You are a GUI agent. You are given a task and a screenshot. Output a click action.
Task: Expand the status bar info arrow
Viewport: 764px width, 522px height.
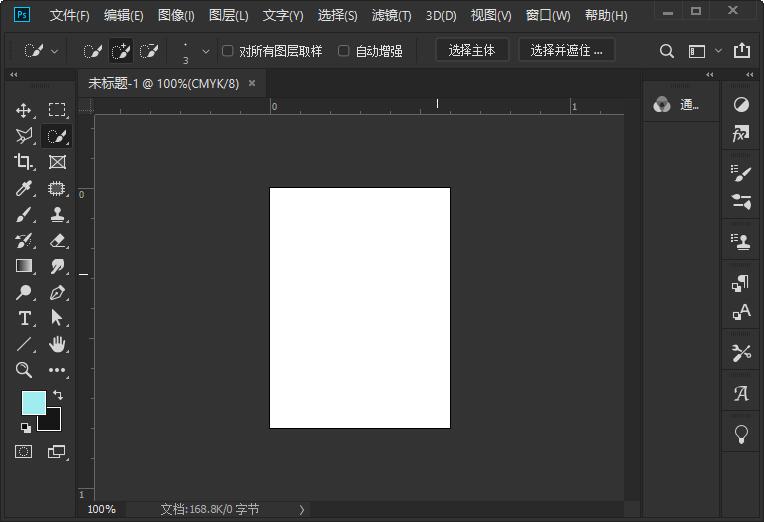click(302, 510)
